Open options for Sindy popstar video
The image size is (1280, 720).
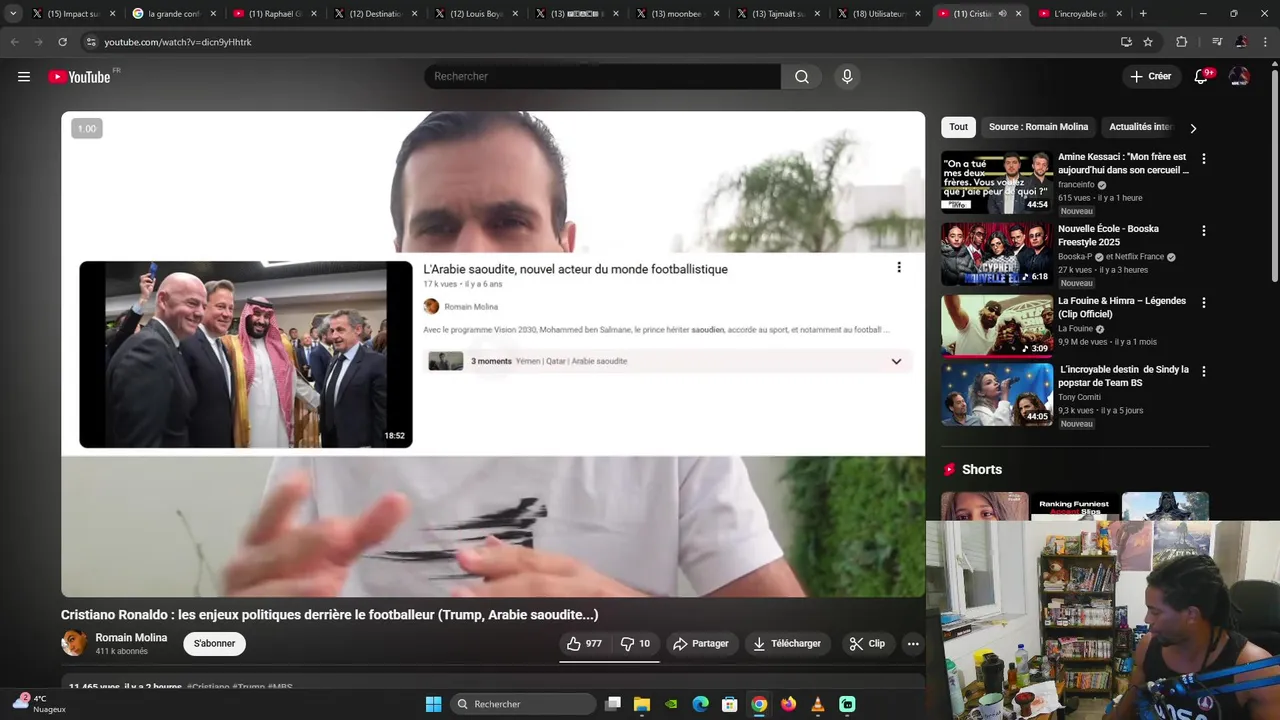tap(1203, 371)
